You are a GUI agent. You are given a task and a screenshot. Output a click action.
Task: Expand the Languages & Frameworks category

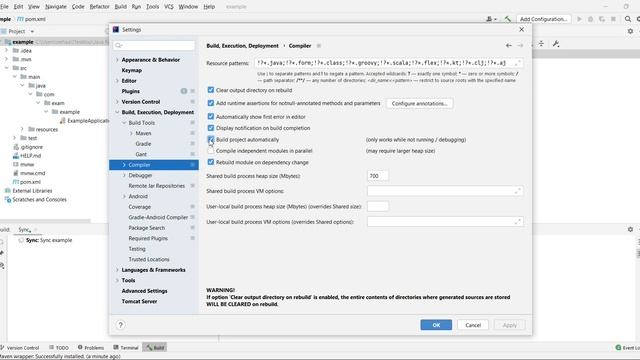coord(117,270)
